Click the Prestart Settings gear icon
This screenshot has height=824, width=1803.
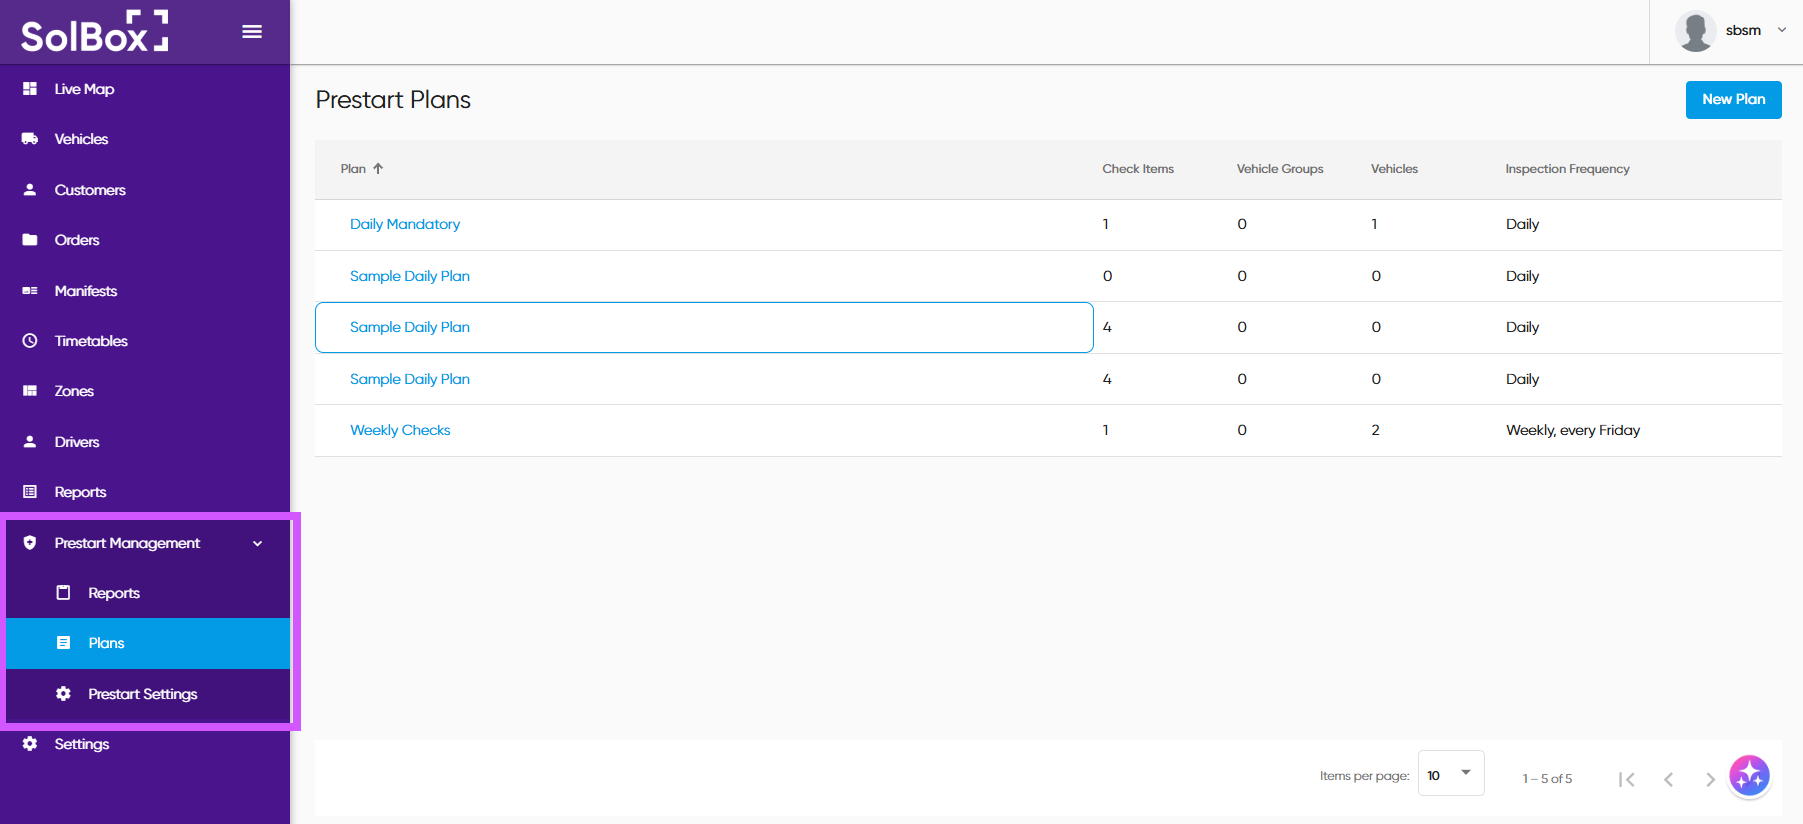[64, 694]
